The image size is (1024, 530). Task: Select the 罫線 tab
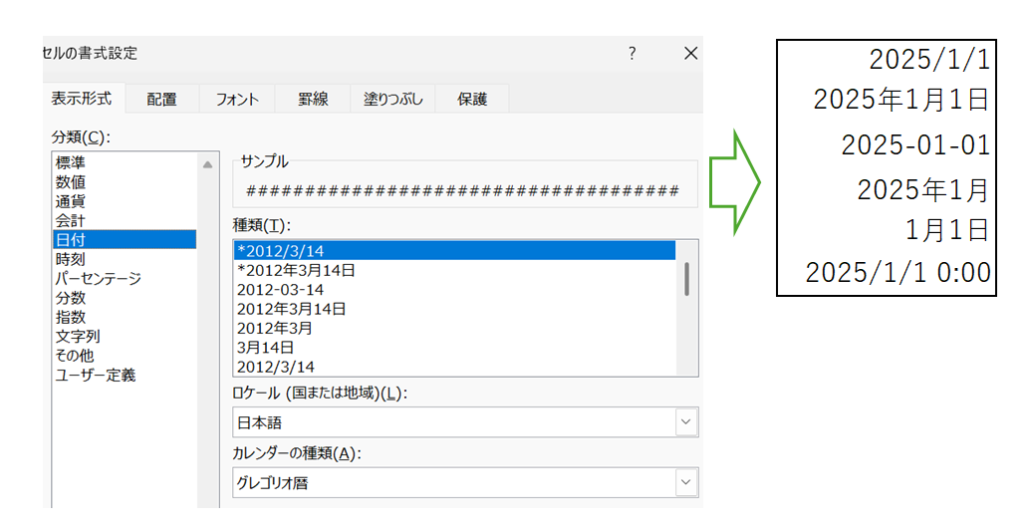[x=313, y=99]
